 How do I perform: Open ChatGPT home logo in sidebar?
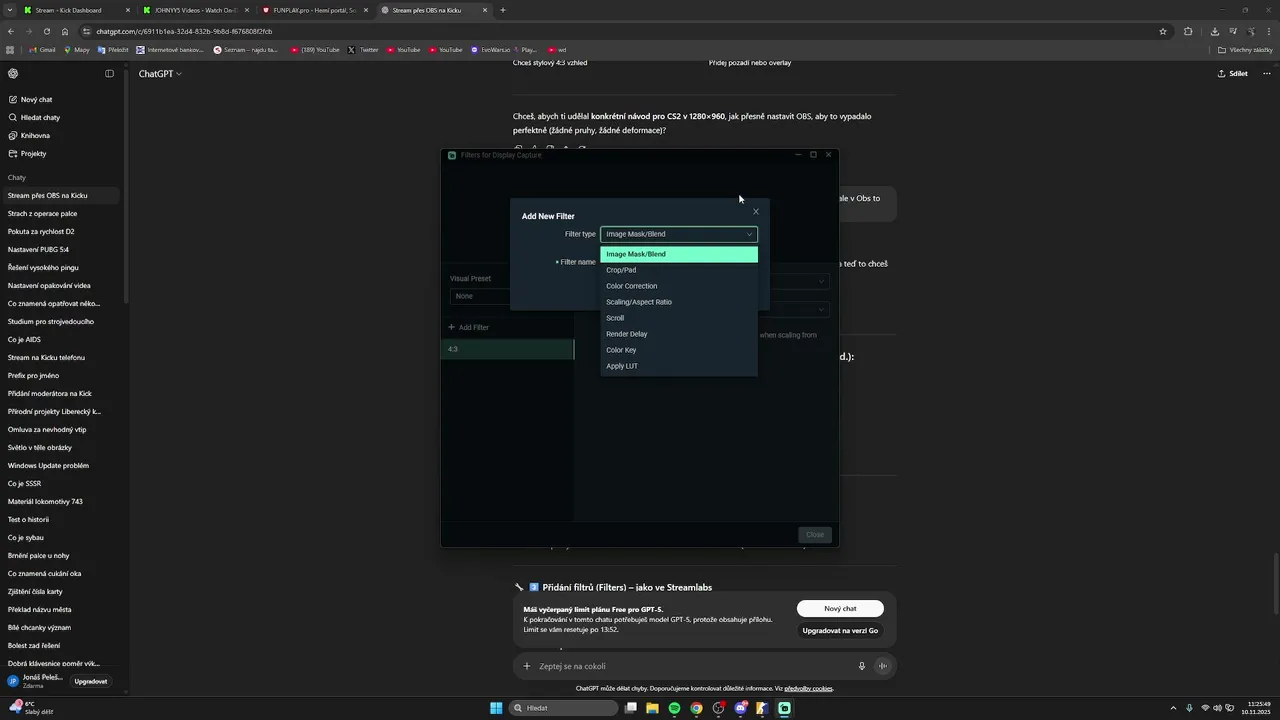tap(13, 73)
